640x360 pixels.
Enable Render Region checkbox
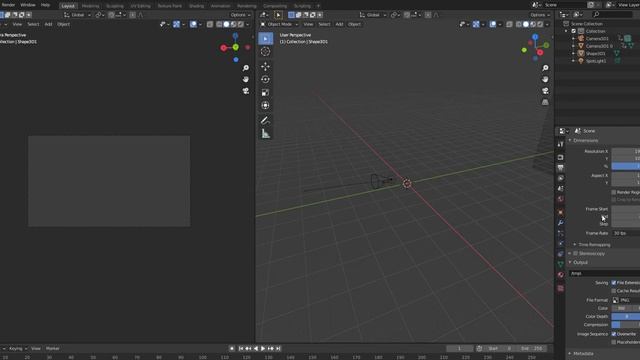(x=614, y=192)
